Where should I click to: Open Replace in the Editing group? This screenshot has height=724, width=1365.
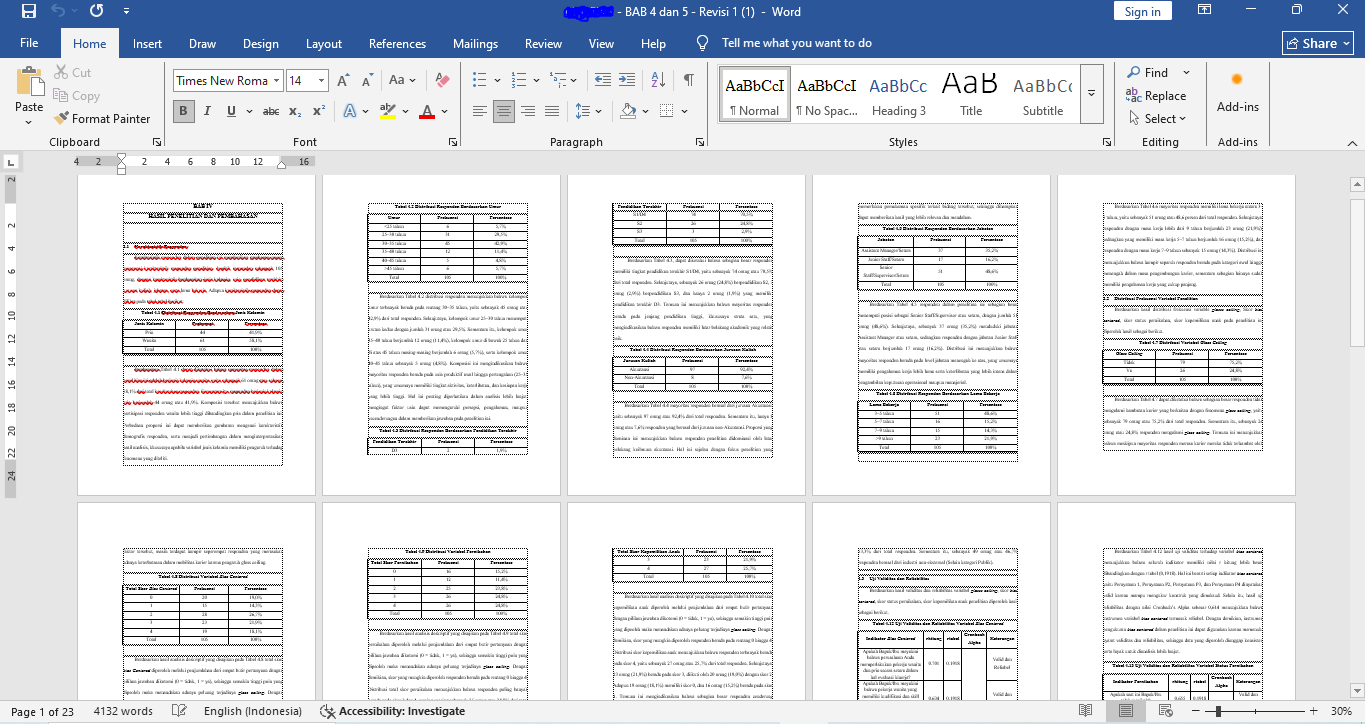pyautogui.click(x=1159, y=96)
